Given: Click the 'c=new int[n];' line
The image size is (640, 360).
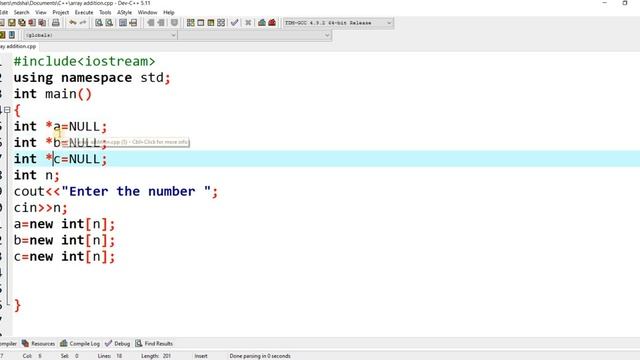Looking at the screenshot, I should 64,257.
